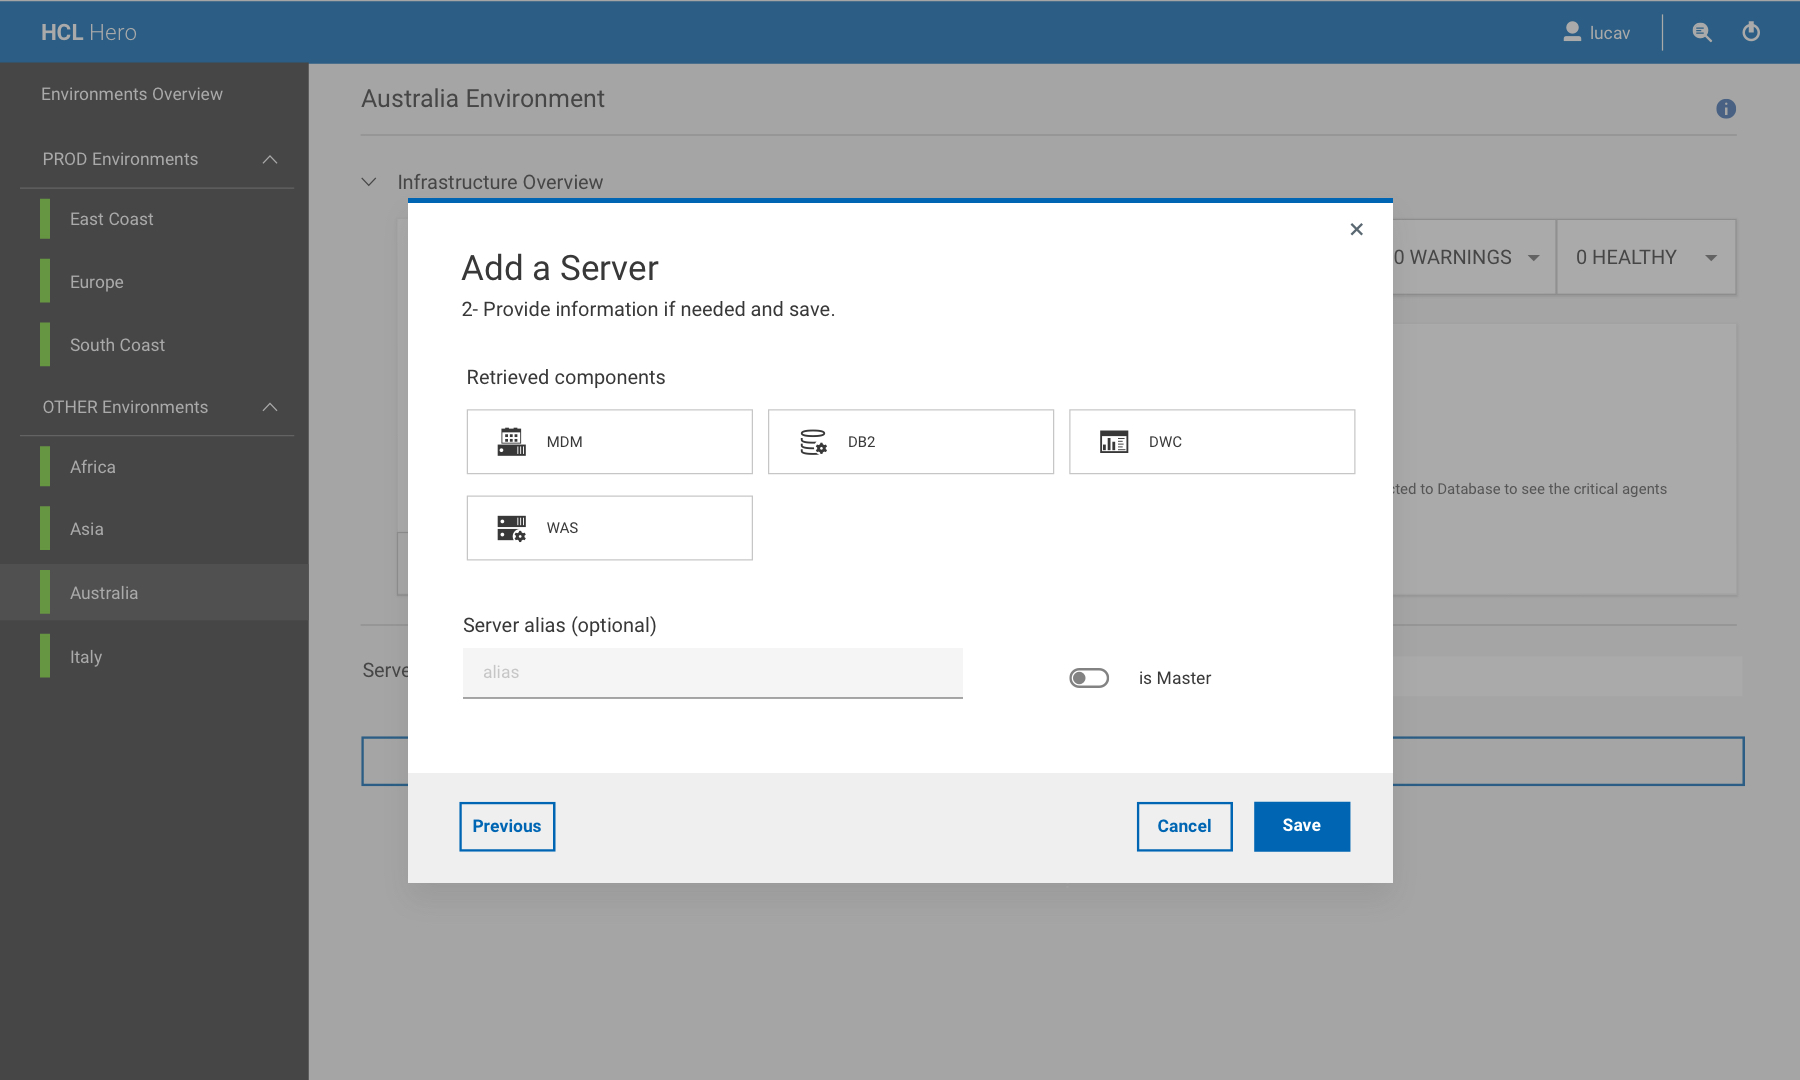
Task: Focus the Server alias input field
Action: pyautogui.click(x=712, y=673)
